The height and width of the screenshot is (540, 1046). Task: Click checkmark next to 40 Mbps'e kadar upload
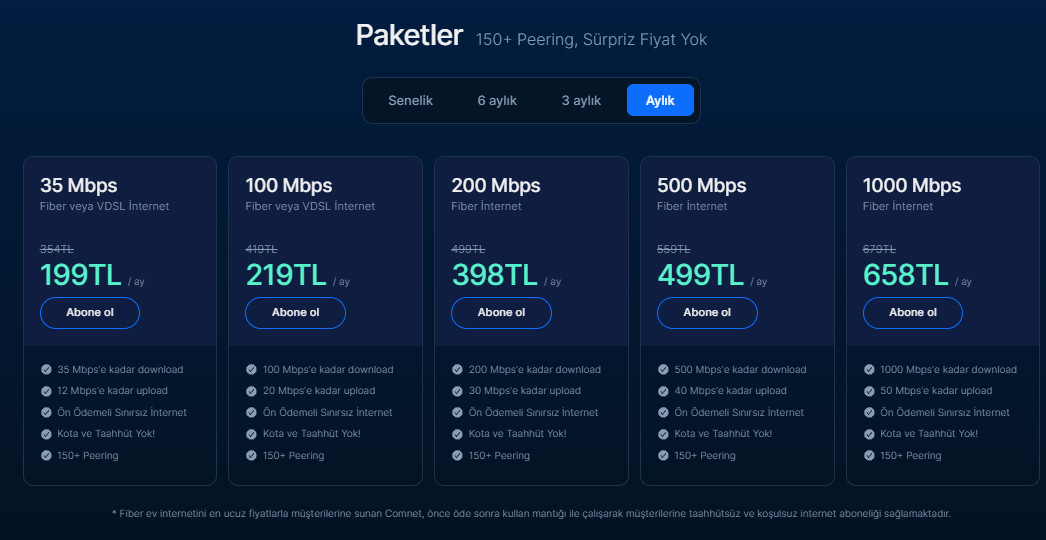[x=663, y=390]
